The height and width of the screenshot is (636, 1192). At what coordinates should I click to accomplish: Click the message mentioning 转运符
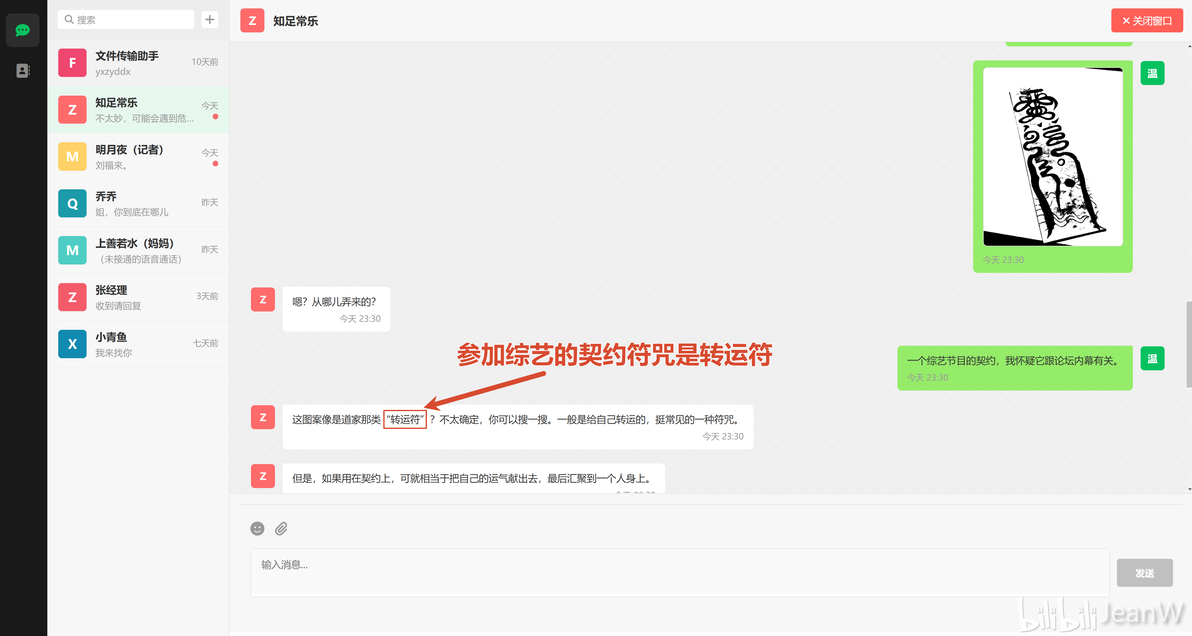point(518,426)
